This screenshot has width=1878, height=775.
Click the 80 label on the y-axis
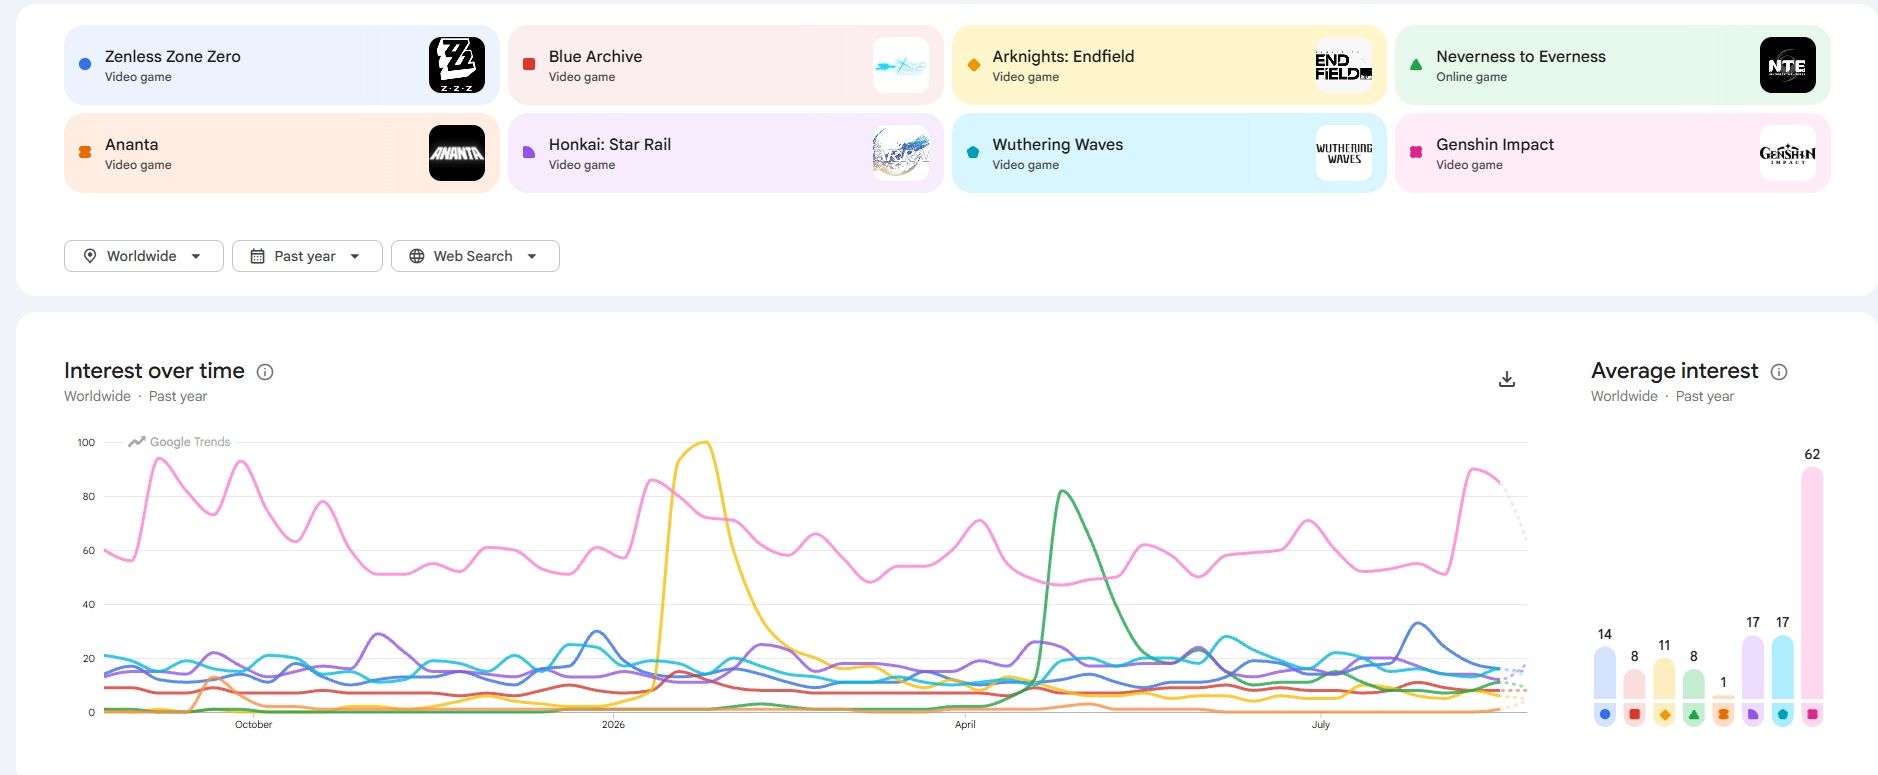pos(89,496)
